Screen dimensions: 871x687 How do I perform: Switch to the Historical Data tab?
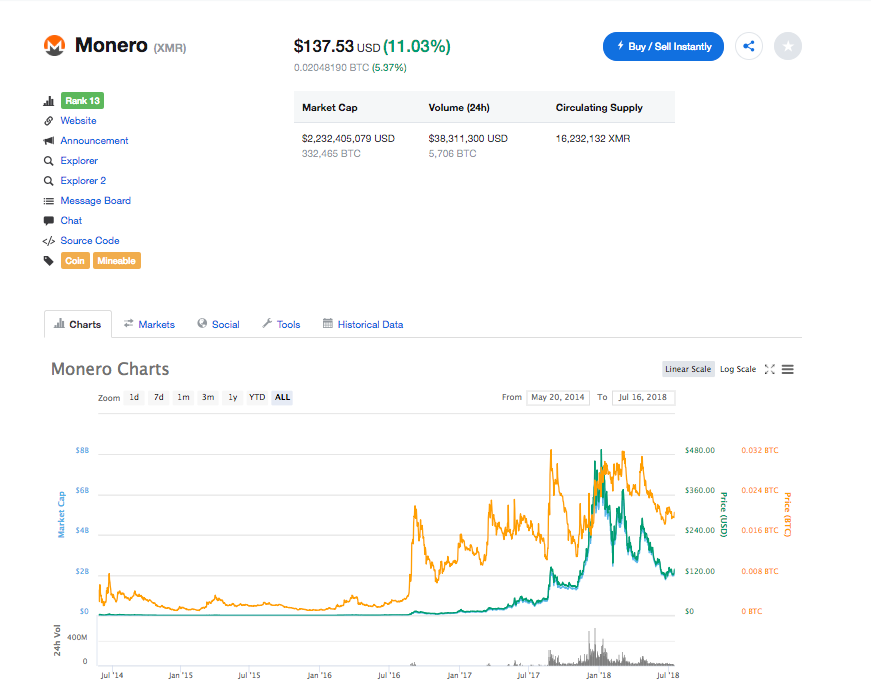[x=363, y=324]
